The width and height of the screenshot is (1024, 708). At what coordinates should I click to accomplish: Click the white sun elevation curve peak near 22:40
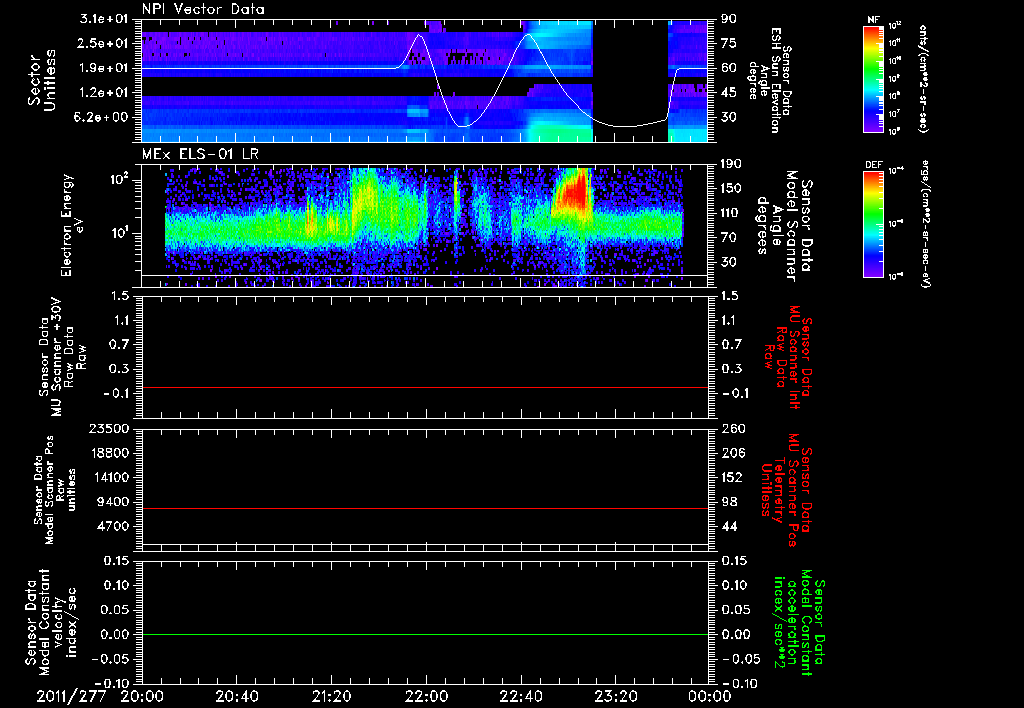528,35
